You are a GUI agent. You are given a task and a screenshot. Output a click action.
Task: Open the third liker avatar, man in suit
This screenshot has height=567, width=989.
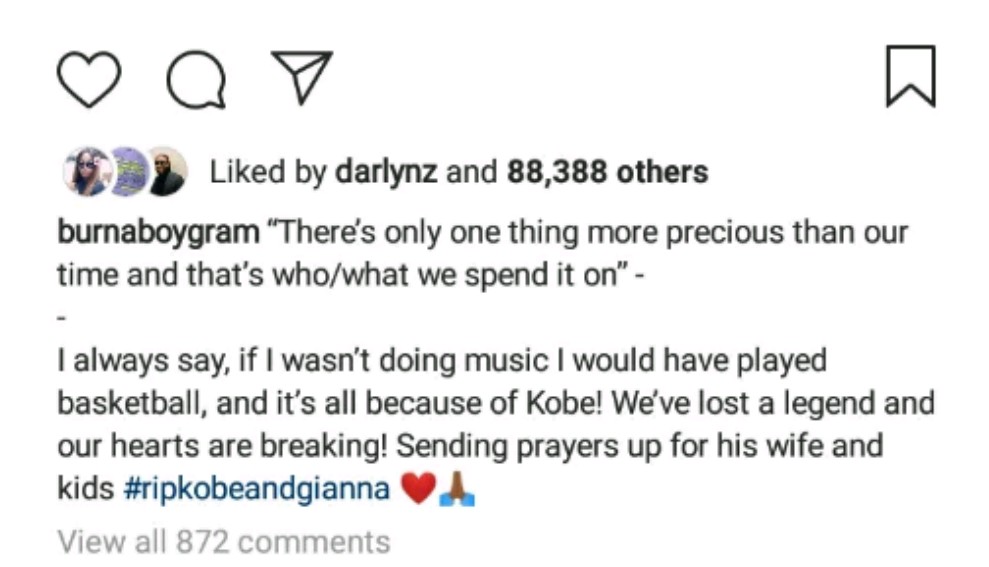coord(165,172)
